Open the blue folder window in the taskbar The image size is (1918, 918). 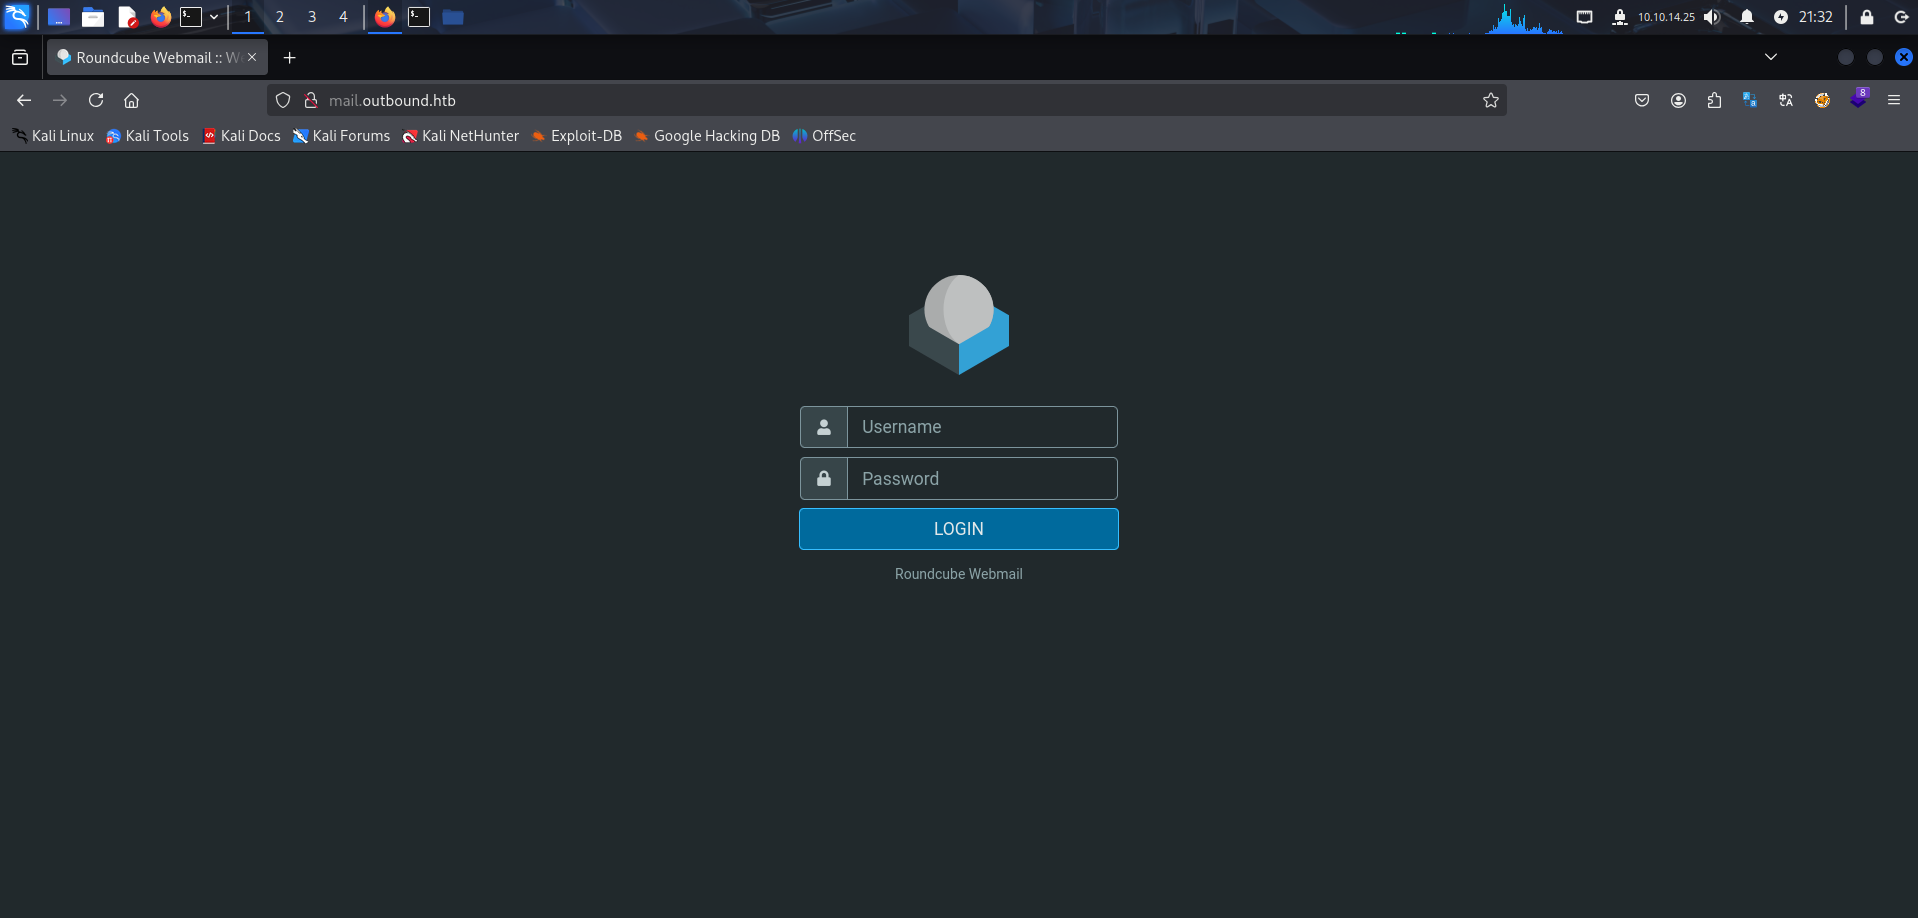(x=453, y=17)
